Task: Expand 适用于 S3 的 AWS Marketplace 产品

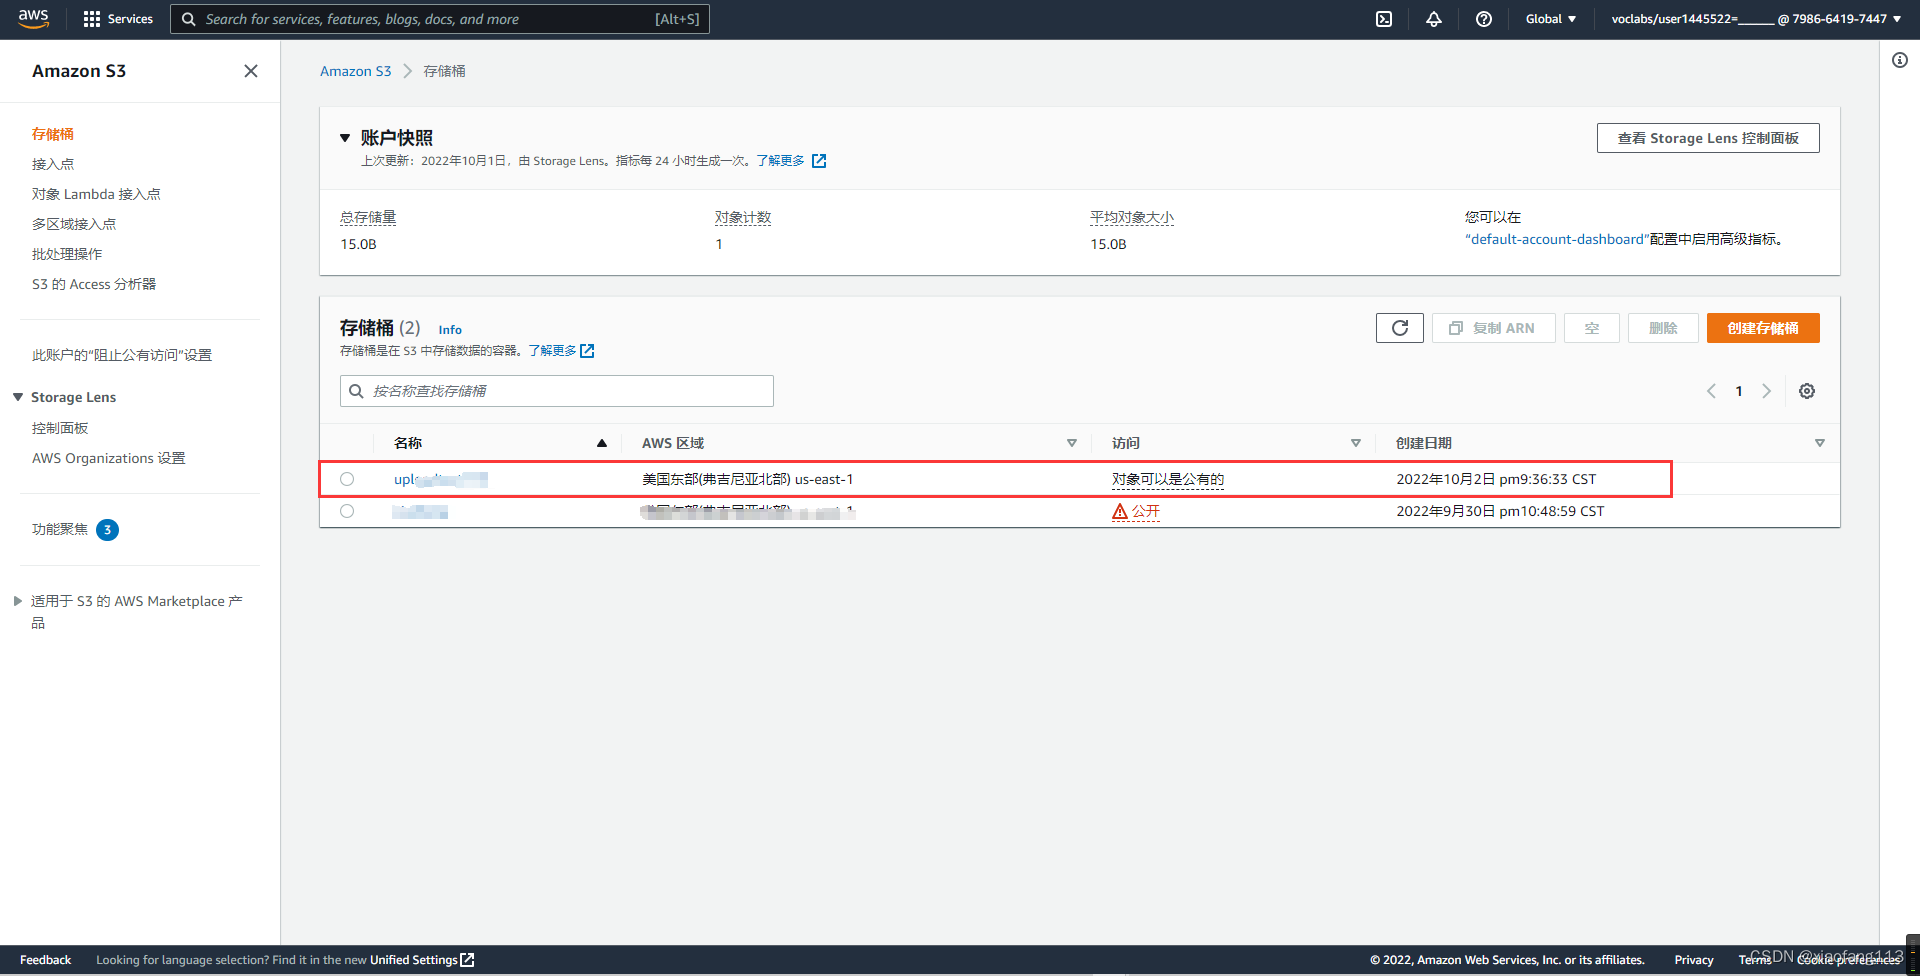Action: 18,601
